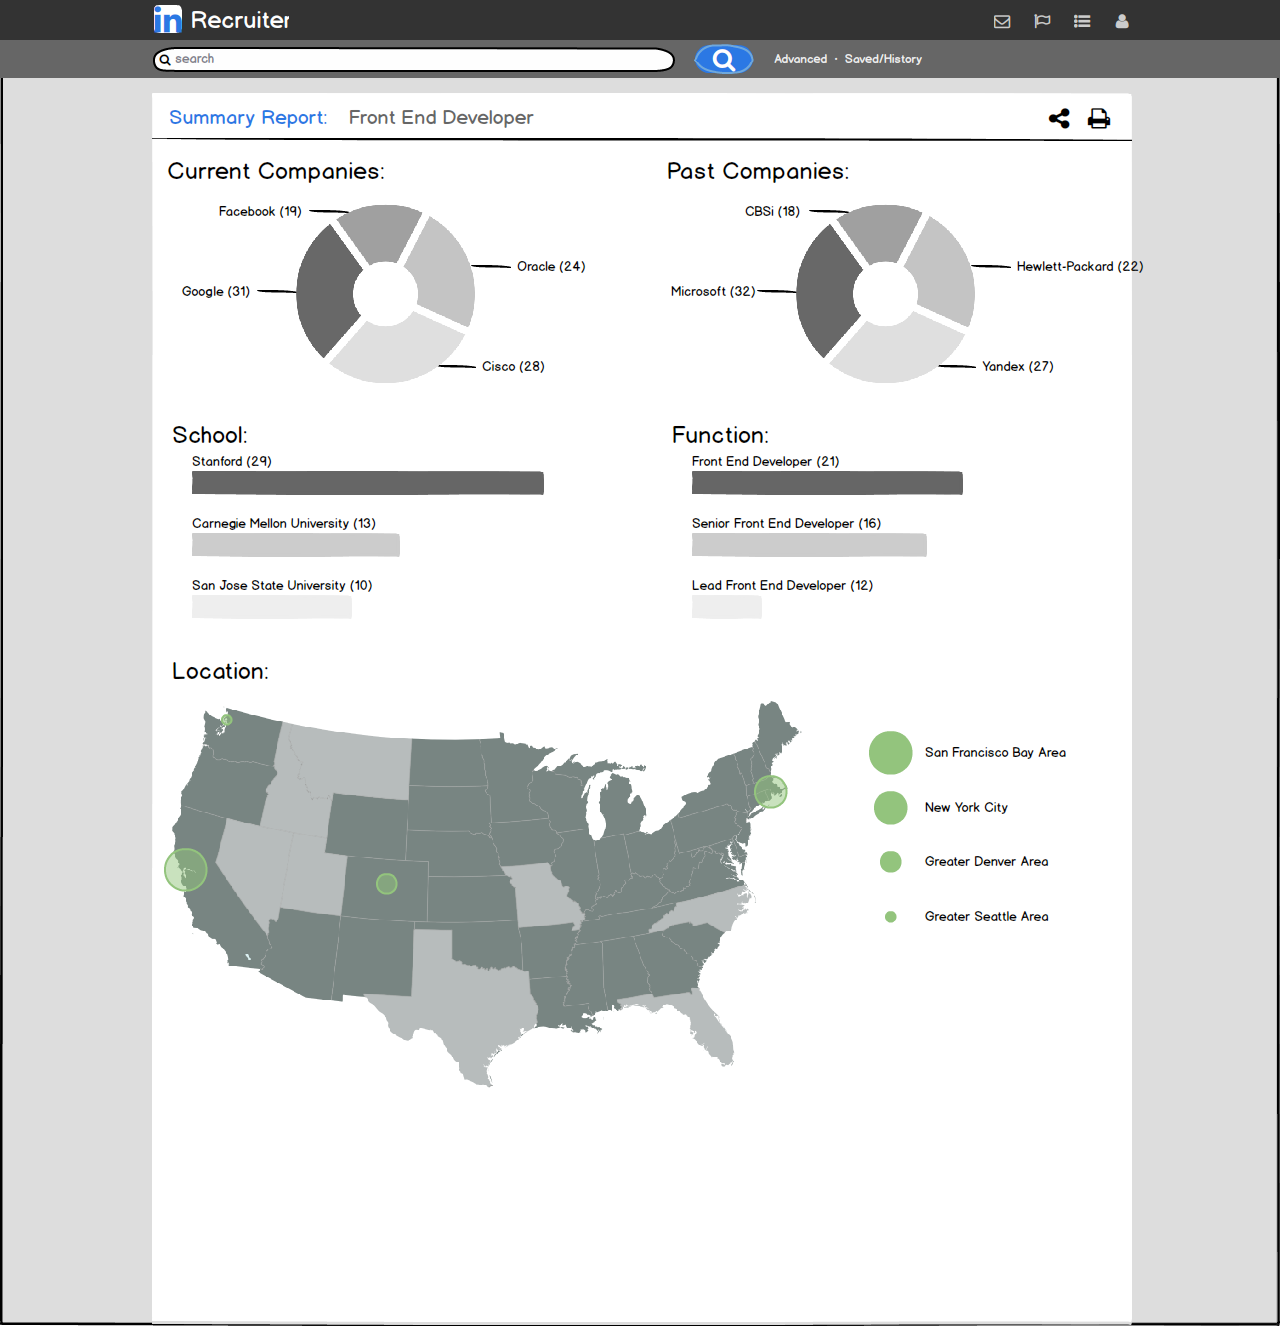Viewport: 1280px width, 1326px height.
Task: Select the Stanford school bar
Action: (368, 483)
